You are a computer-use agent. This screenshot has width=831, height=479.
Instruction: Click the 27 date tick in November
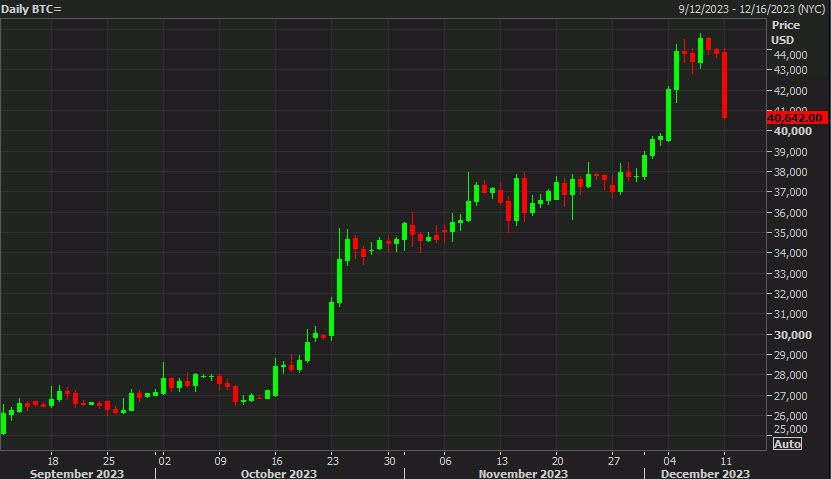[614, 461]
